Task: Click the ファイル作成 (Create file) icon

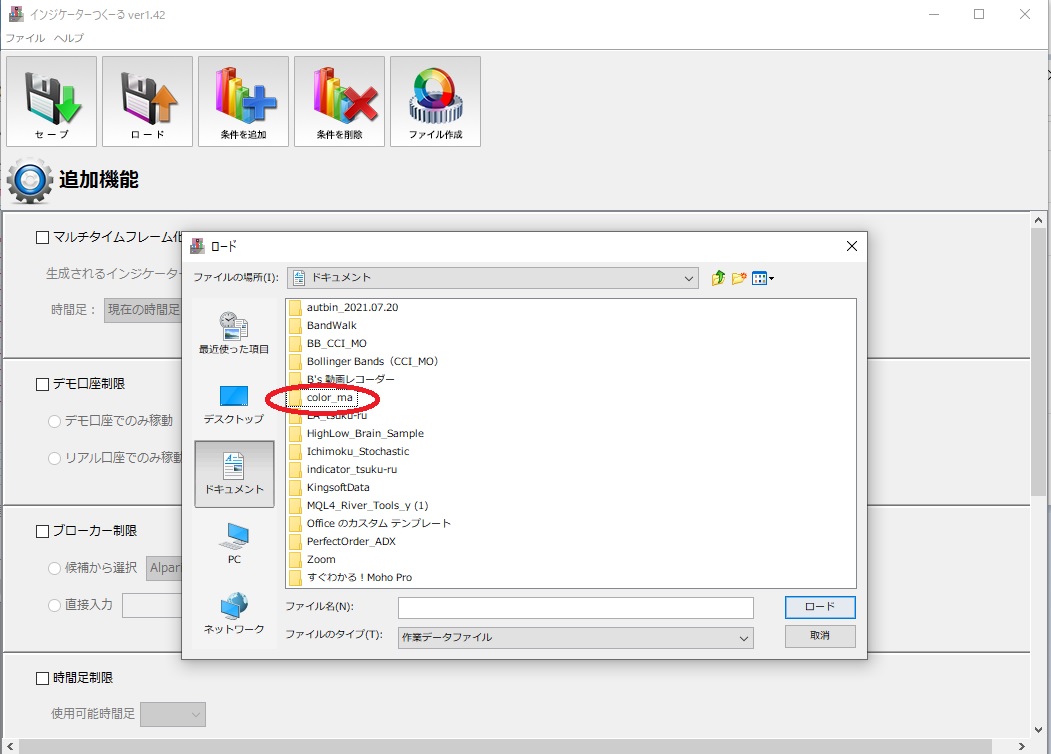Action: point(435,101)
